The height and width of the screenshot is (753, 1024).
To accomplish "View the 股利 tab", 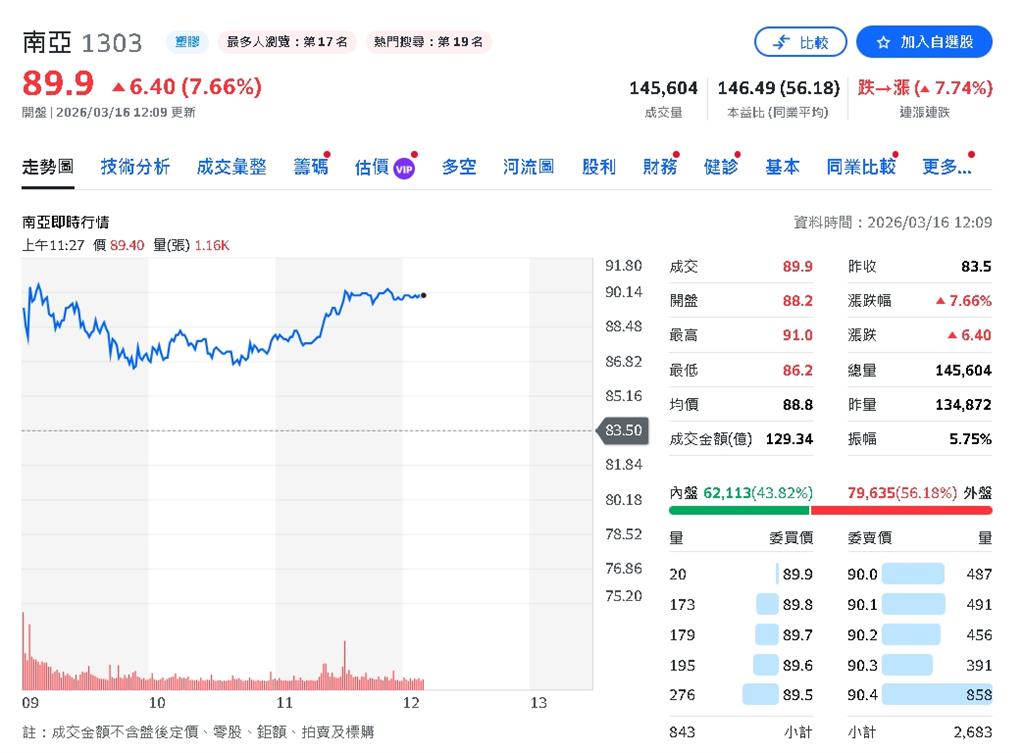I will click(x=598, y=166).
